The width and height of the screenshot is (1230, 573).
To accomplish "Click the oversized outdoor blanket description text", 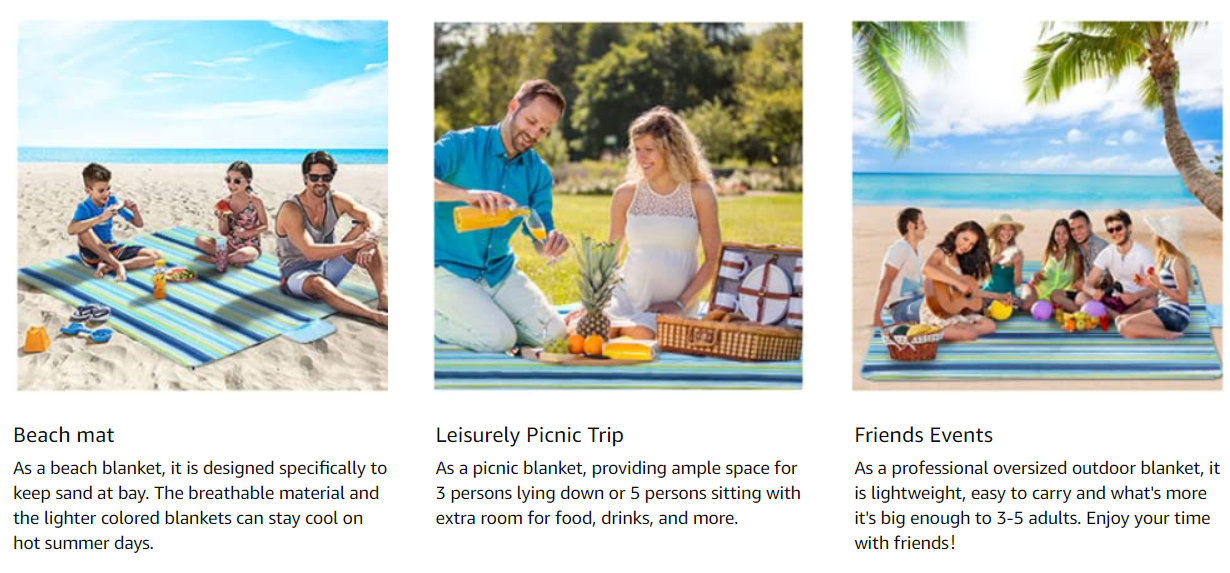I will click(x=1037, y=506).
